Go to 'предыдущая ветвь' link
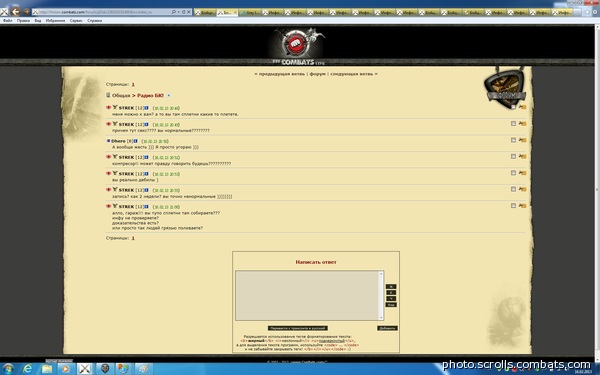This screenshot has height=375, width=600. coord(282,74)
